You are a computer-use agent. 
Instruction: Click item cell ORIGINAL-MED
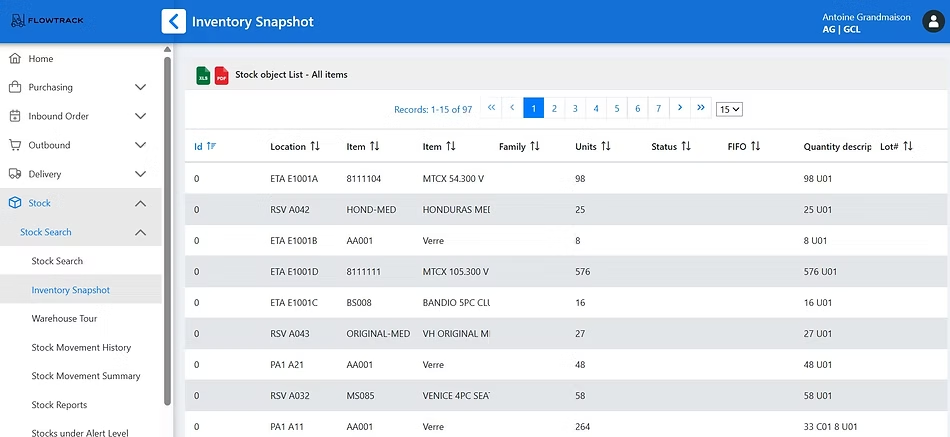(378, 333)
